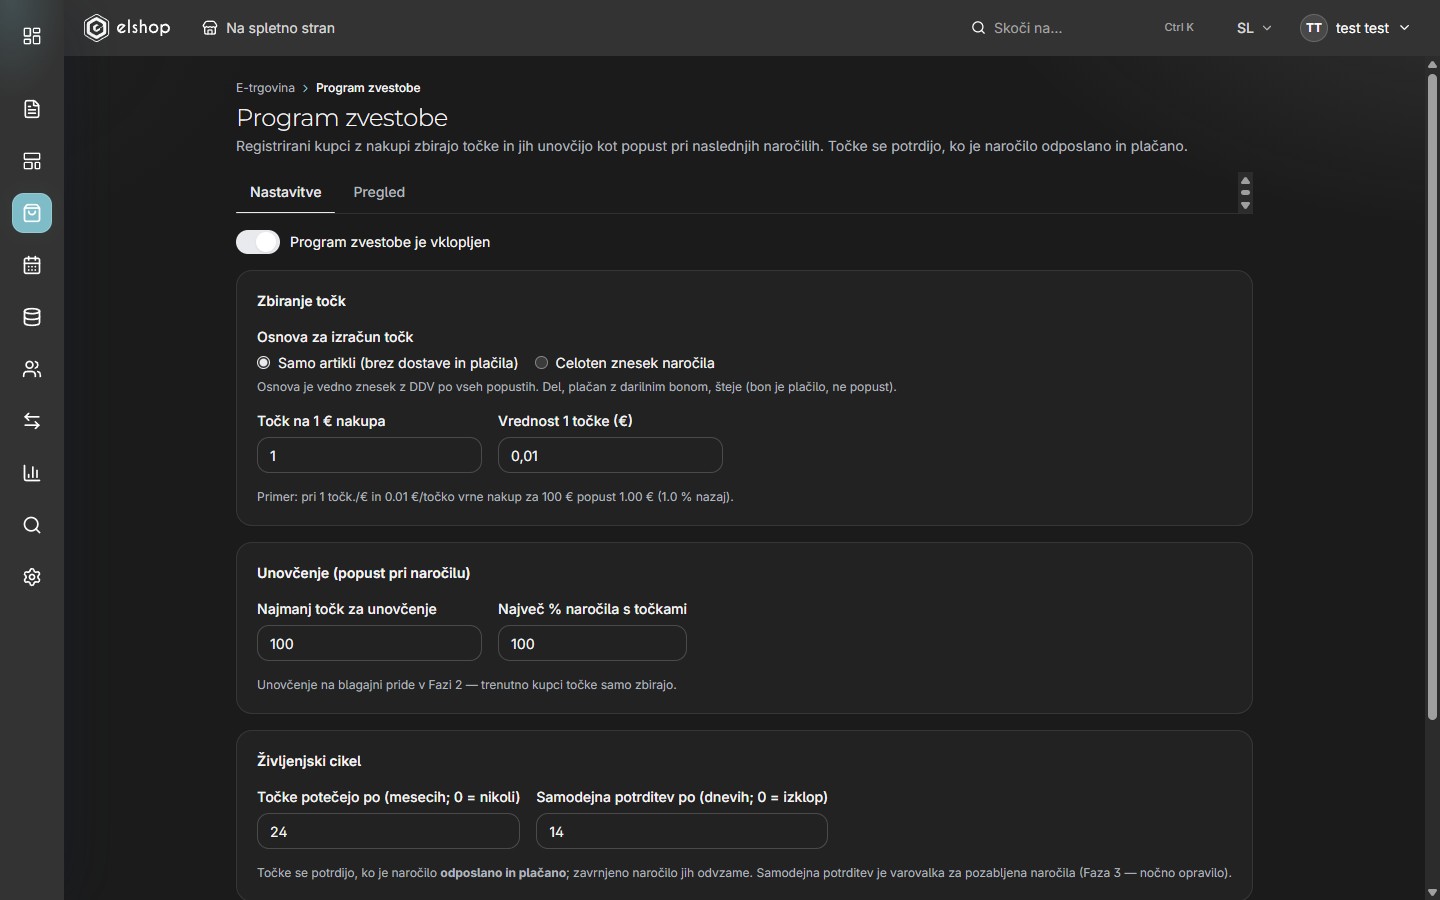
Task: Select 'Samo artikli (brez dostave in plačila)' radio
Action: (264, 363)
